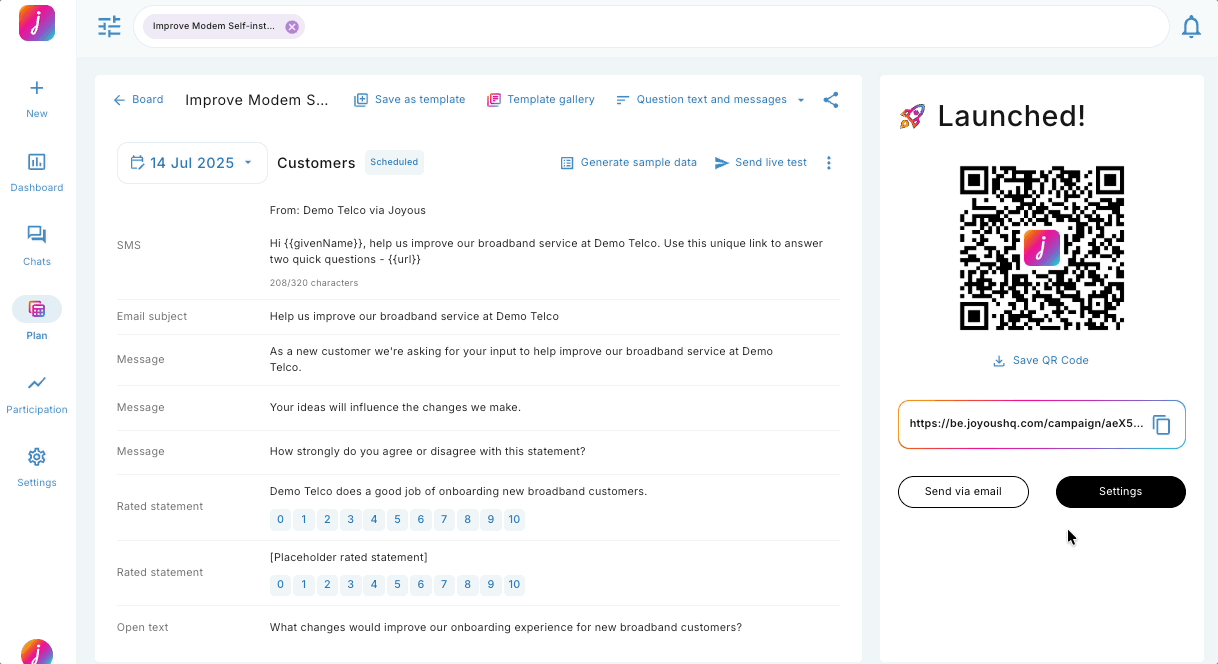Open the Dashboard section
Image resolution: width=1218 pixels, height=664 pixels.
coord(37,162)
